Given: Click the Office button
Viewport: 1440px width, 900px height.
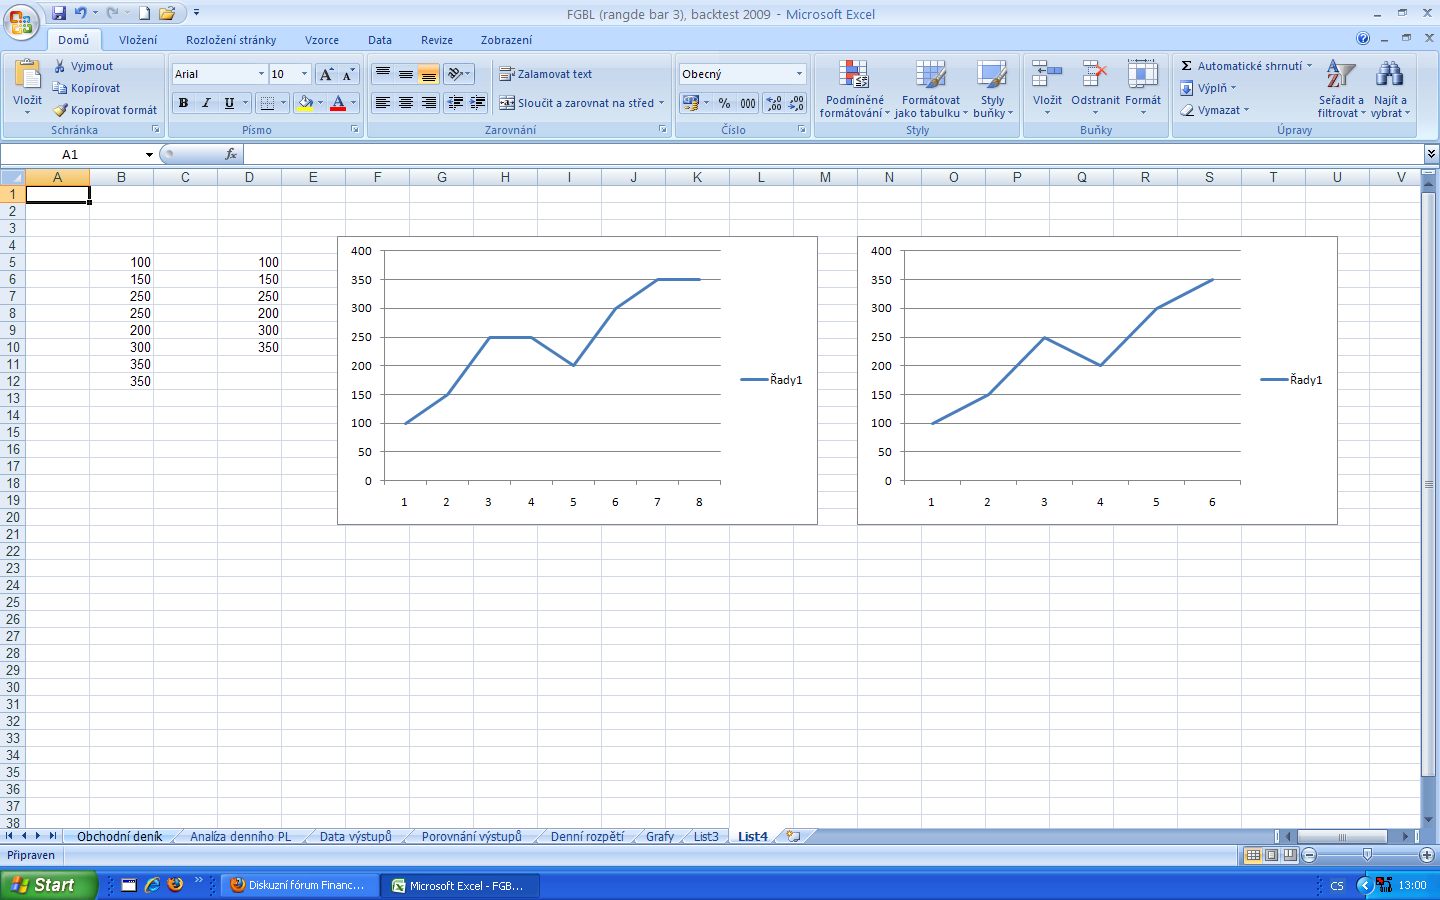Looking at the screenshot, I should click(x=21, y=22).
